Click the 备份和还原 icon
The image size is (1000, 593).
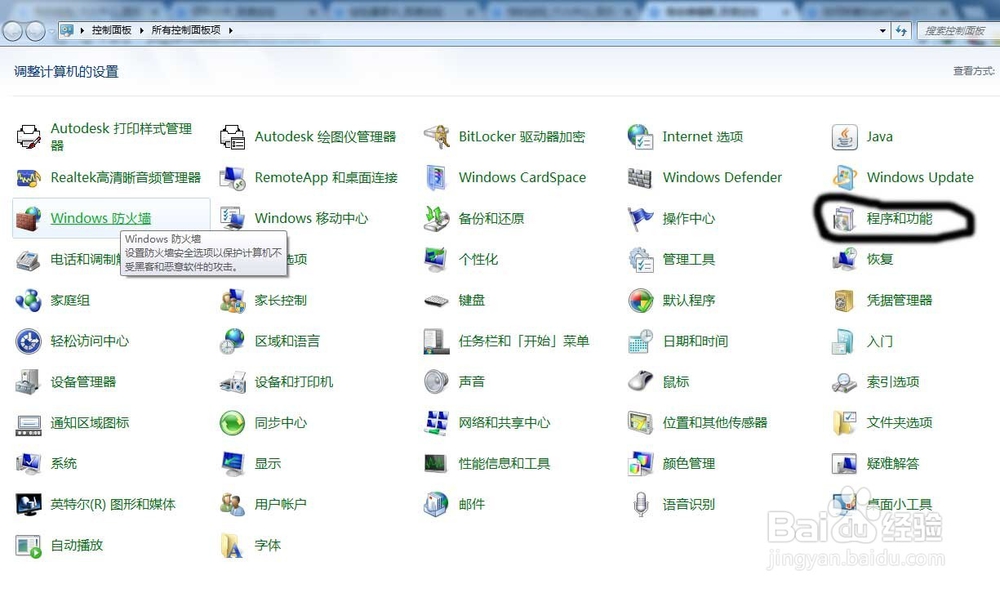[x=436, y=218]
